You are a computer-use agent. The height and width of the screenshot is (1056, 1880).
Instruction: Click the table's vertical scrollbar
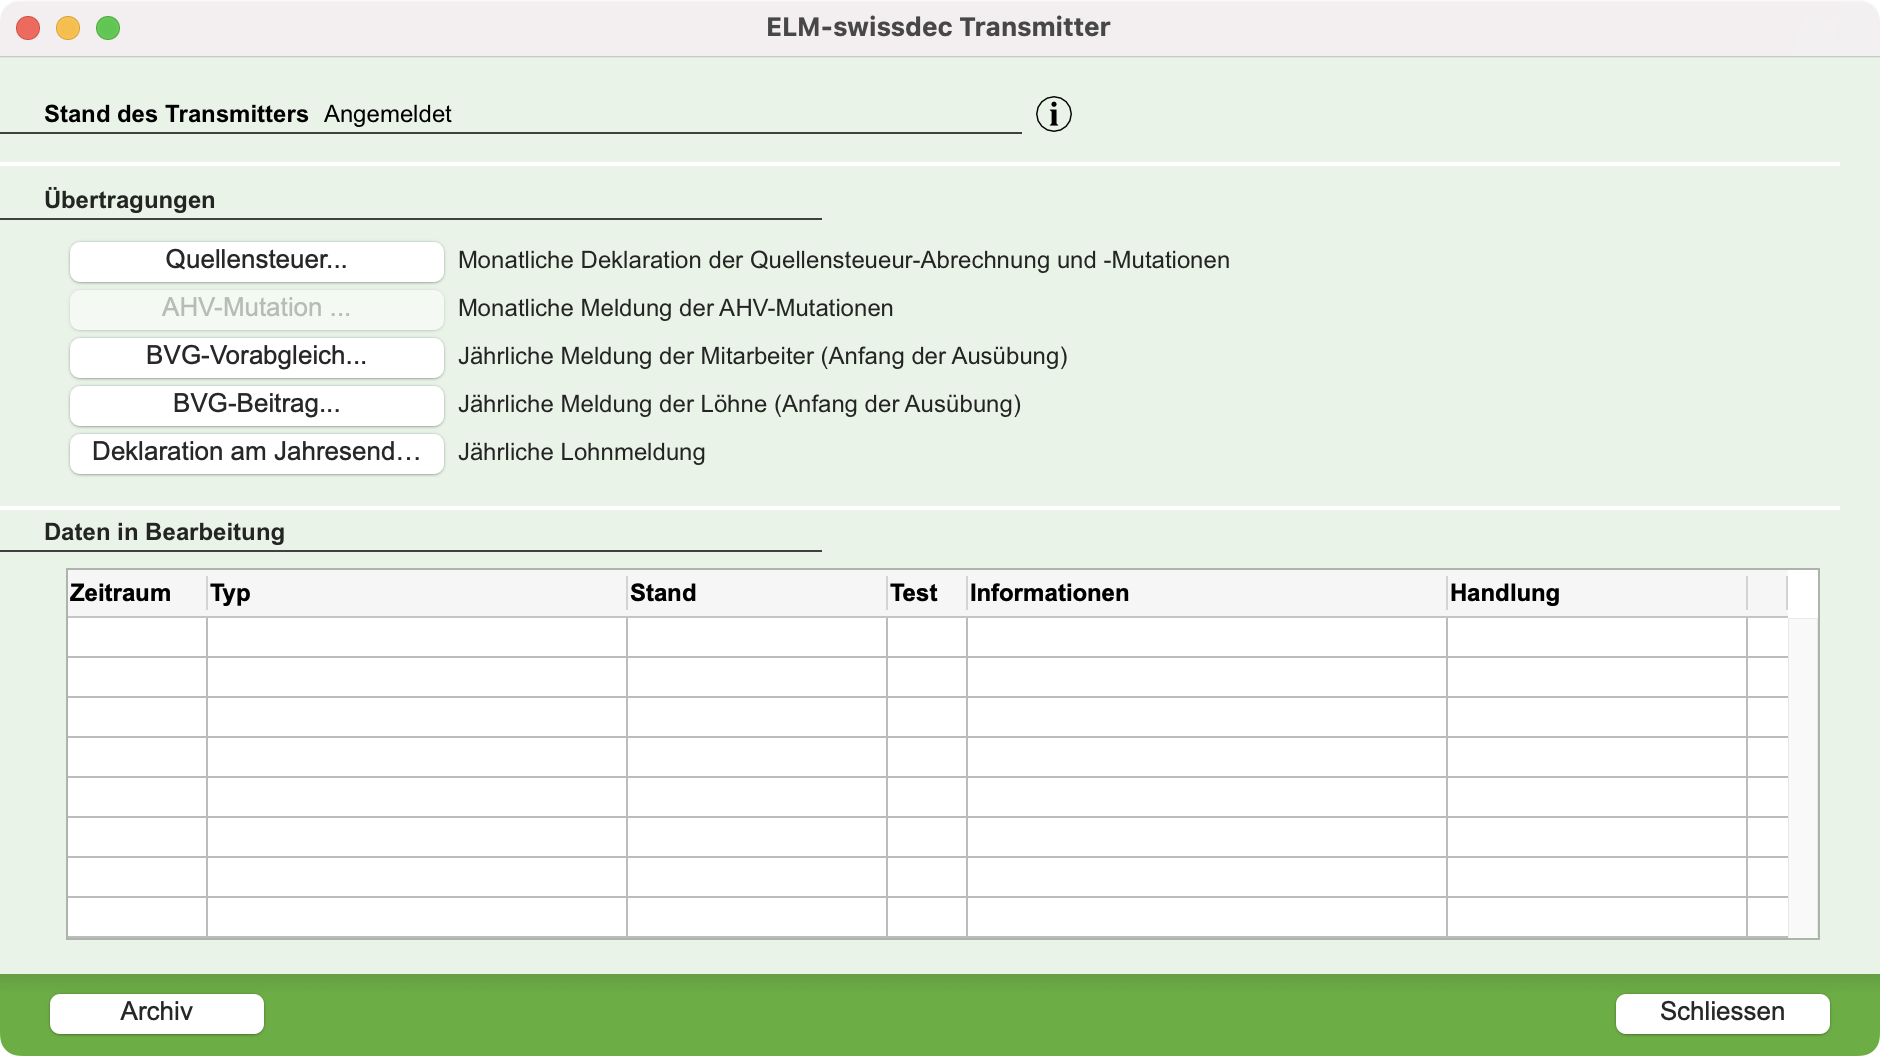point(1803,777)
